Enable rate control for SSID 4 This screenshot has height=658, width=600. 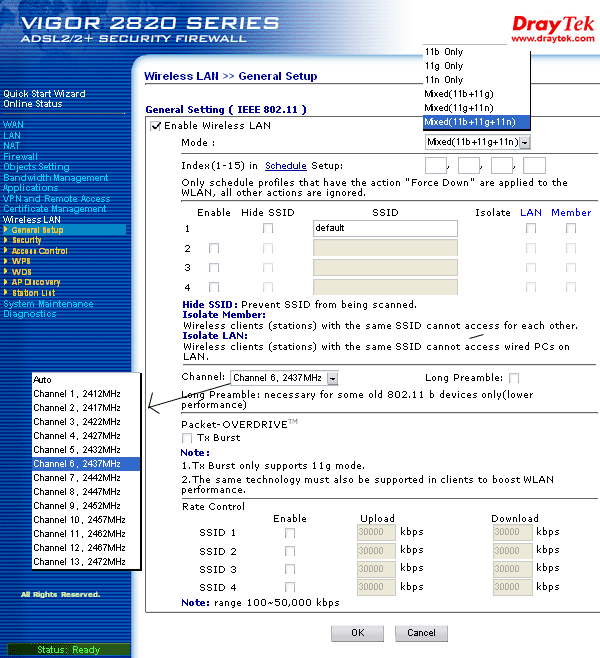click(290, 587)
